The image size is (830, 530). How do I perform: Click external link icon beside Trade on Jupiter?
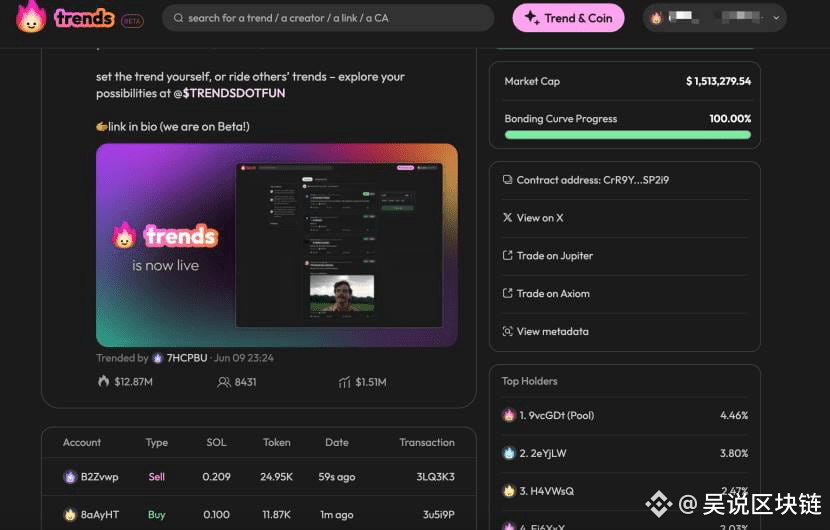click(x=507, y=255)
